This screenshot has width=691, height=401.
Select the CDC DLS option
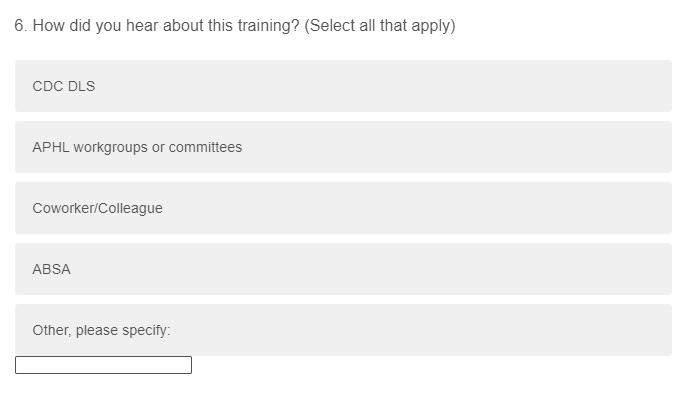pos(343,86)
